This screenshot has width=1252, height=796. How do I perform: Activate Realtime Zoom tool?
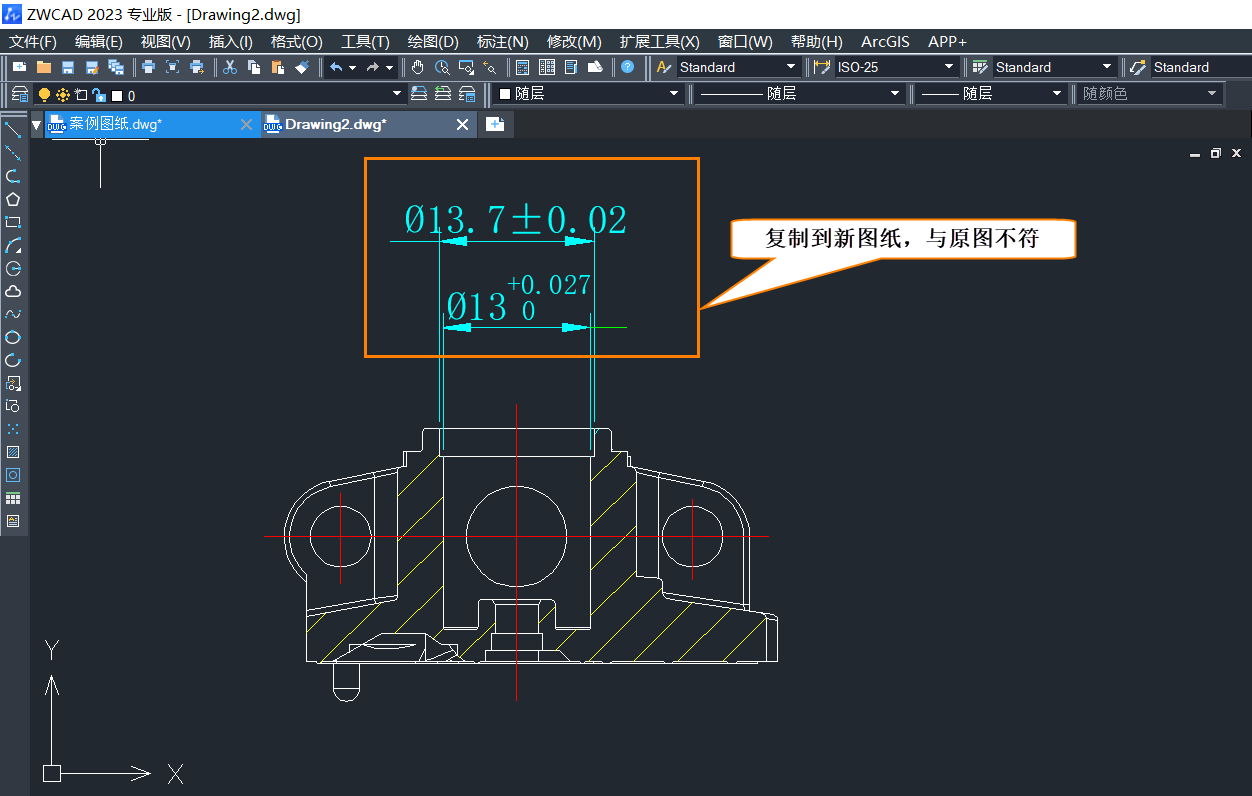click(442, 67)
